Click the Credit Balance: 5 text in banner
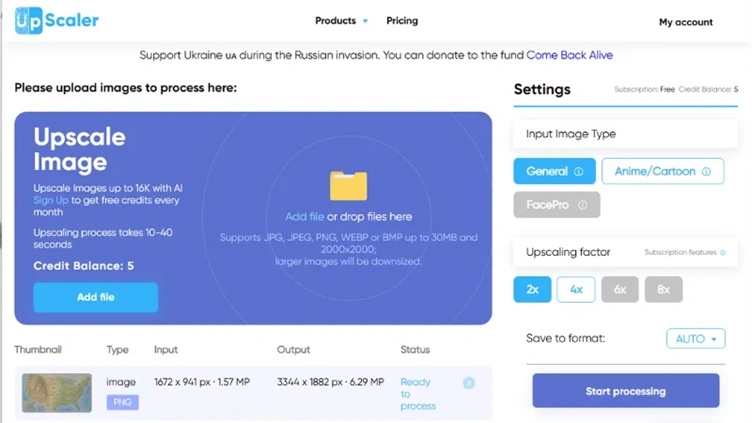This screenshot has width=752, height=423. tap(83, 266)
